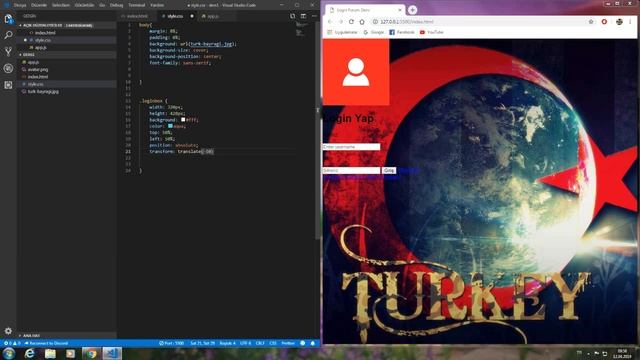Click the blue color swatch on the color line
Image resolution: width=640 pixels, height=360 pixels.
click(170, 126)
